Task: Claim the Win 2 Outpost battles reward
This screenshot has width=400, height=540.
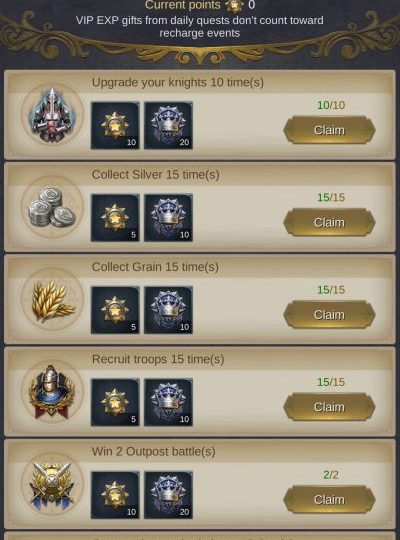Action: [329, 499]
